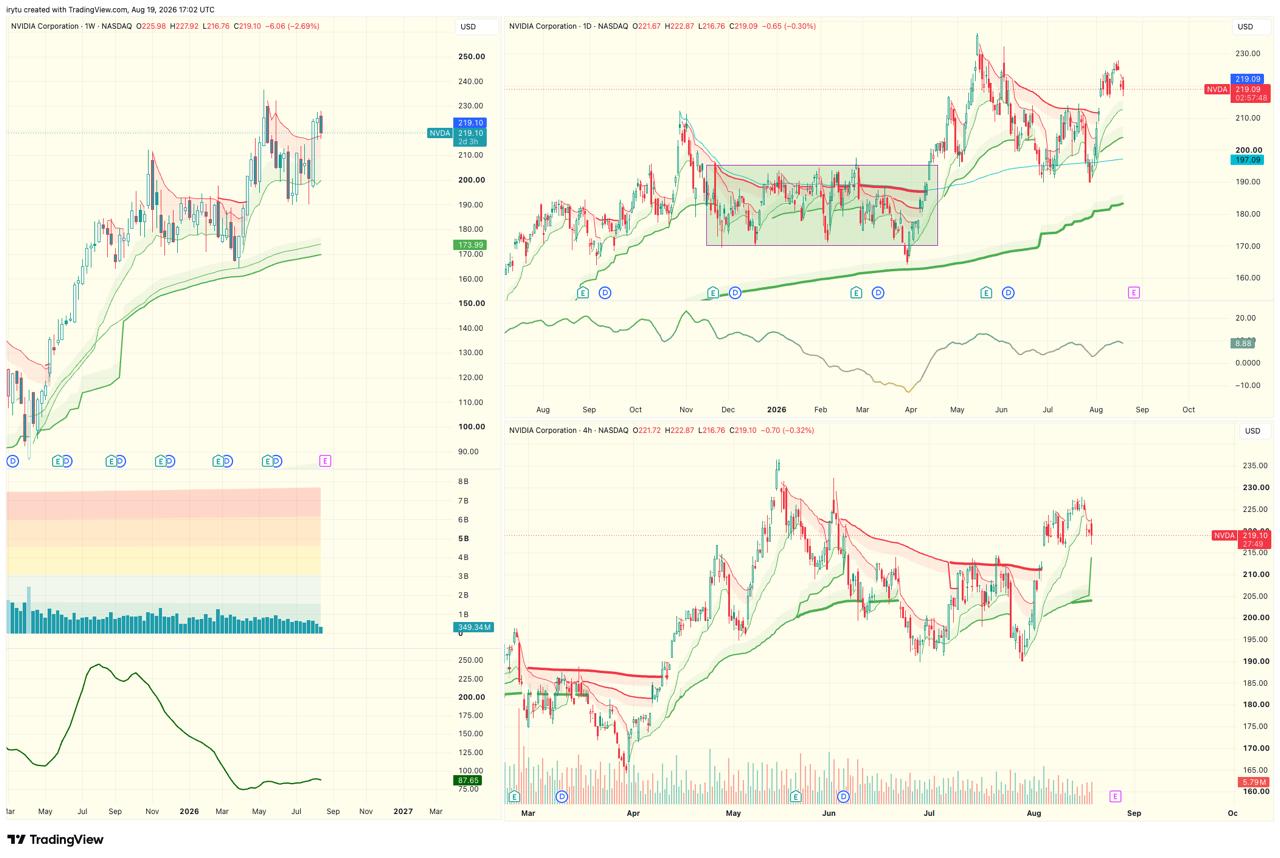This screenshot has width=1280, height=858.
Task: Click the 'NVIDIA Corporation · 4h · NASDAQ' chart title
Action: pyautogui.click(x=568, y=430)
